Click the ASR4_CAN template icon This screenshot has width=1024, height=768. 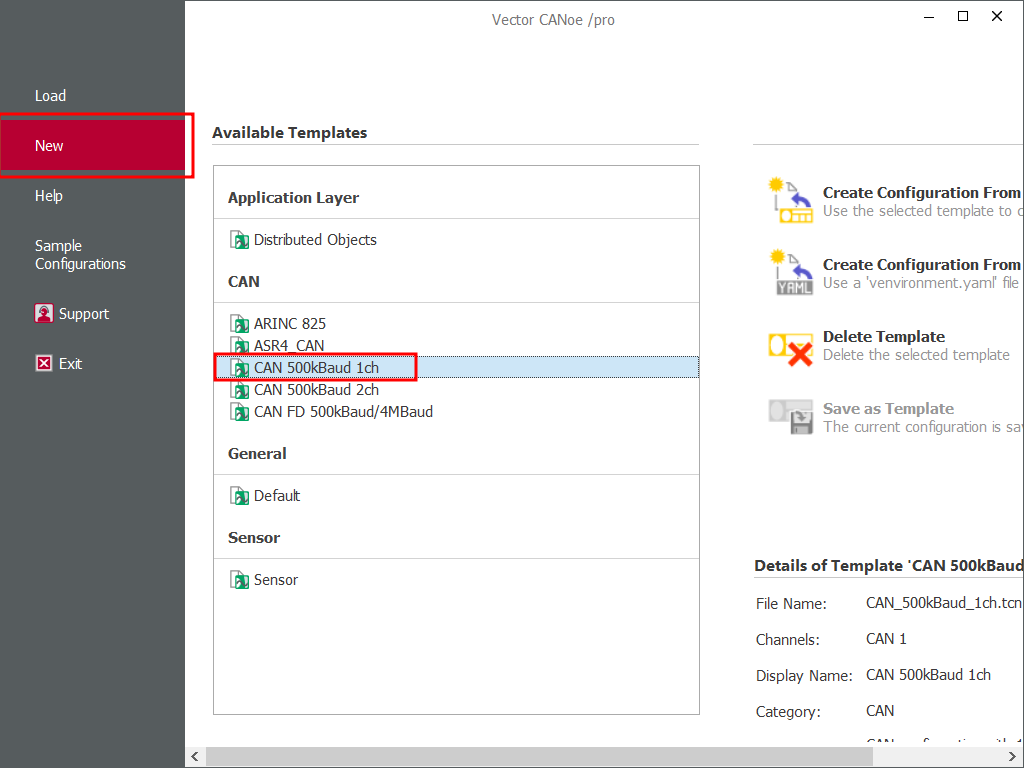coord(240,345)
